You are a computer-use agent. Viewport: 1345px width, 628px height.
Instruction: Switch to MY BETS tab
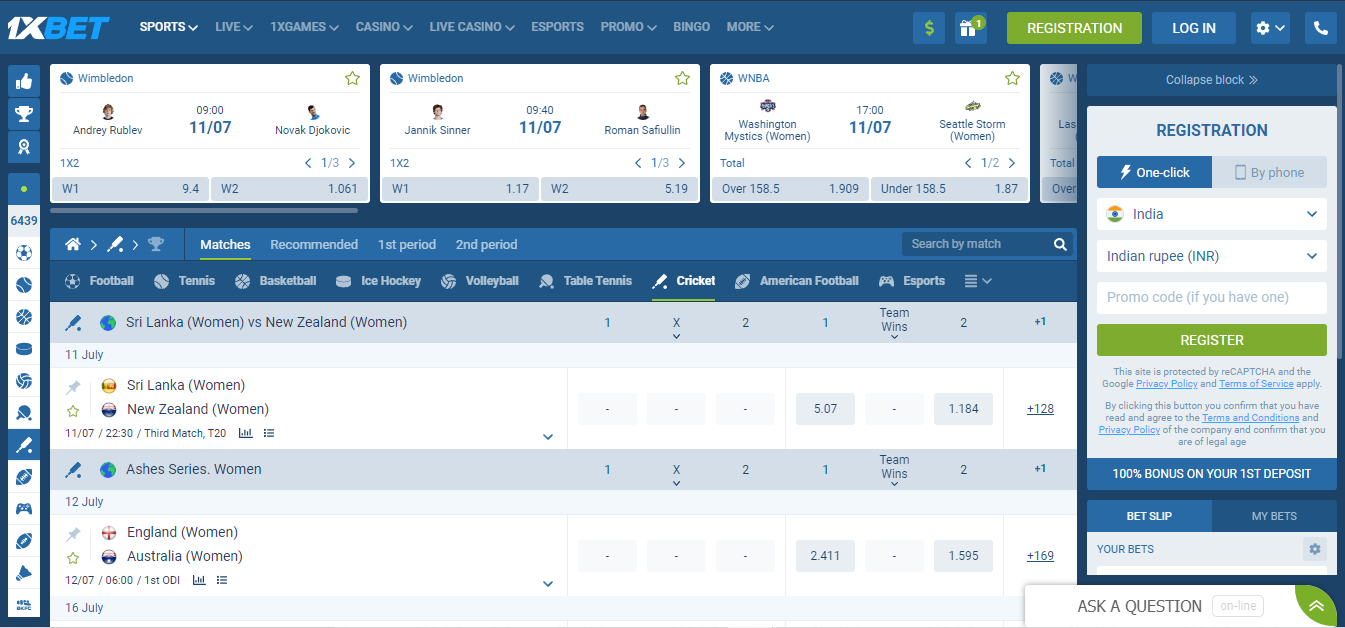click(1274, 516)
